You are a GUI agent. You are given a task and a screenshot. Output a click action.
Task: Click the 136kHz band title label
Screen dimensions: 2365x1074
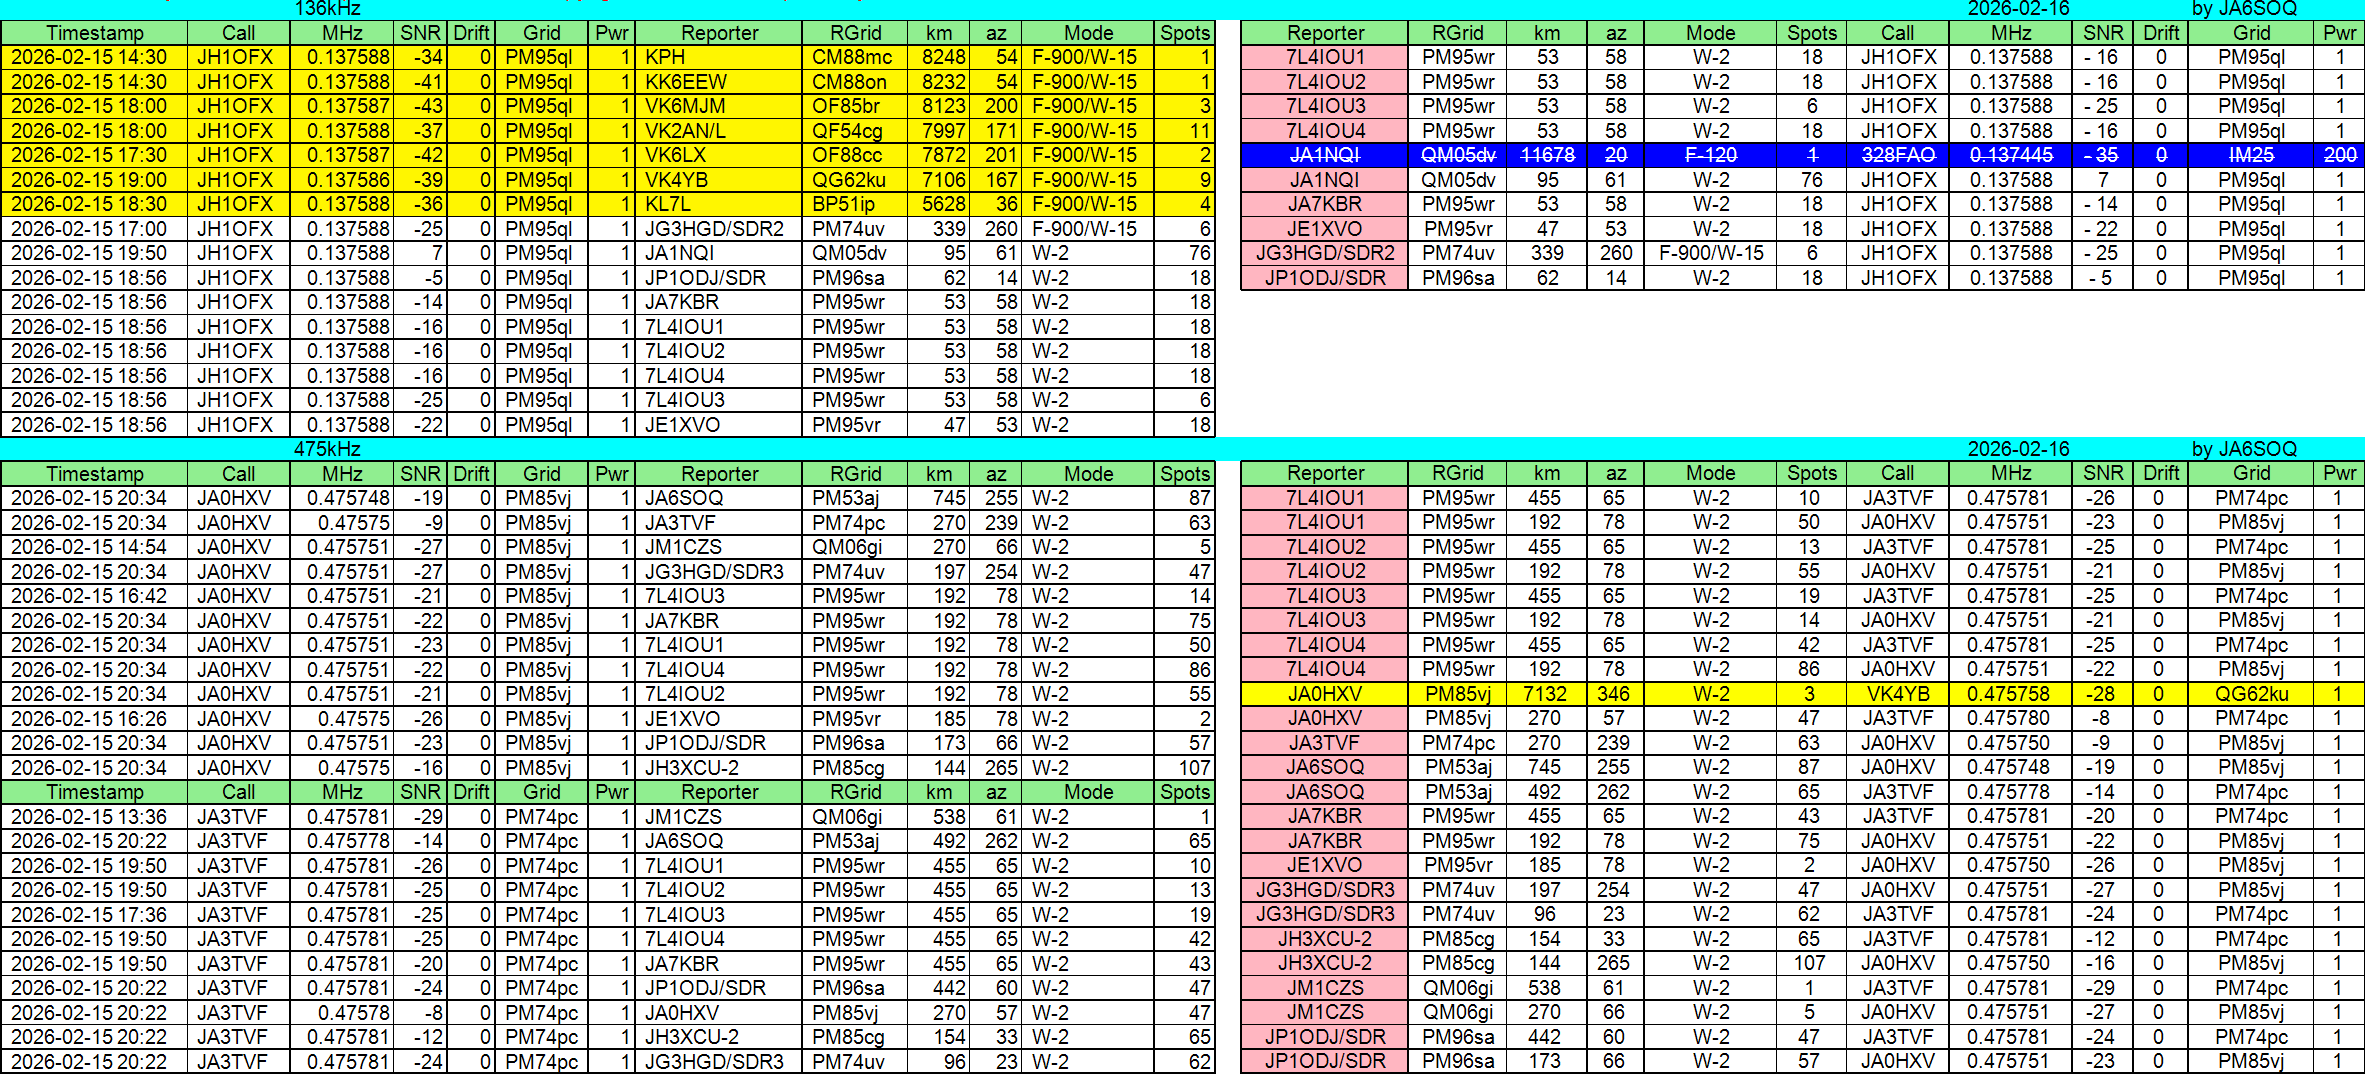point(327,9)
